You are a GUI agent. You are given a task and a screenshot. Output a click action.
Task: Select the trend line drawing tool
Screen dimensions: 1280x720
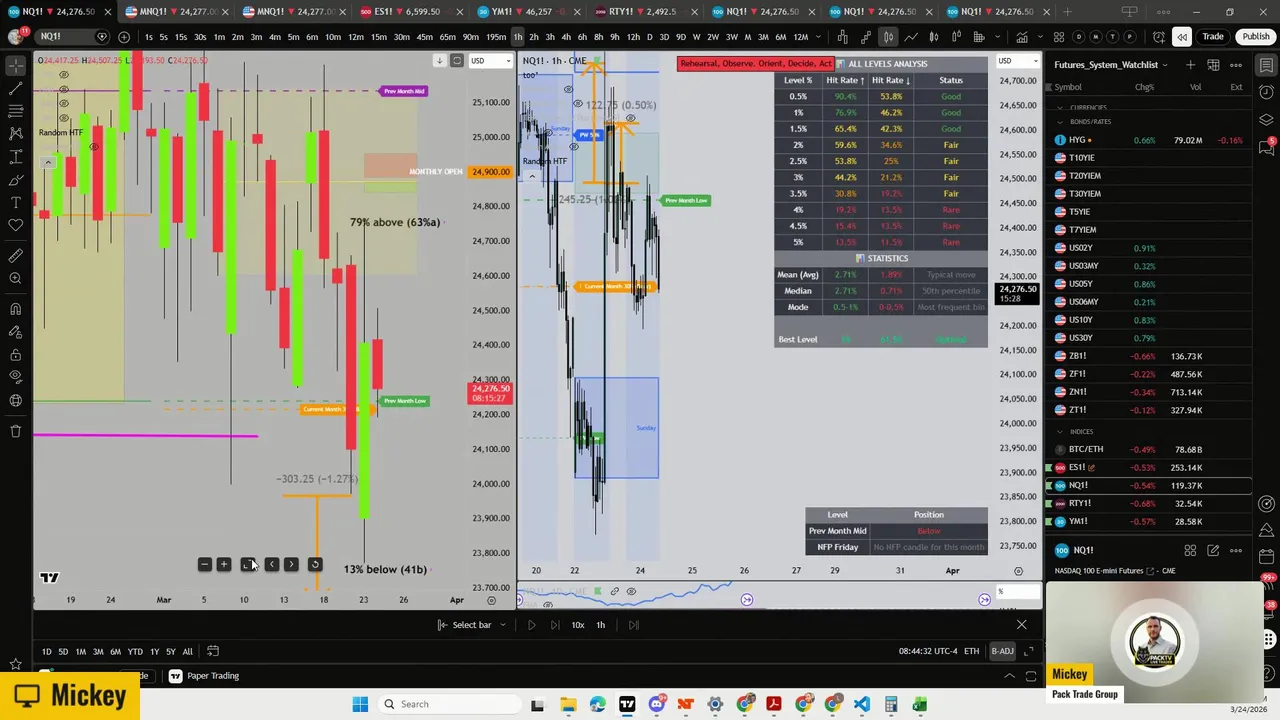pyautogui.click(x=15, y=89)
